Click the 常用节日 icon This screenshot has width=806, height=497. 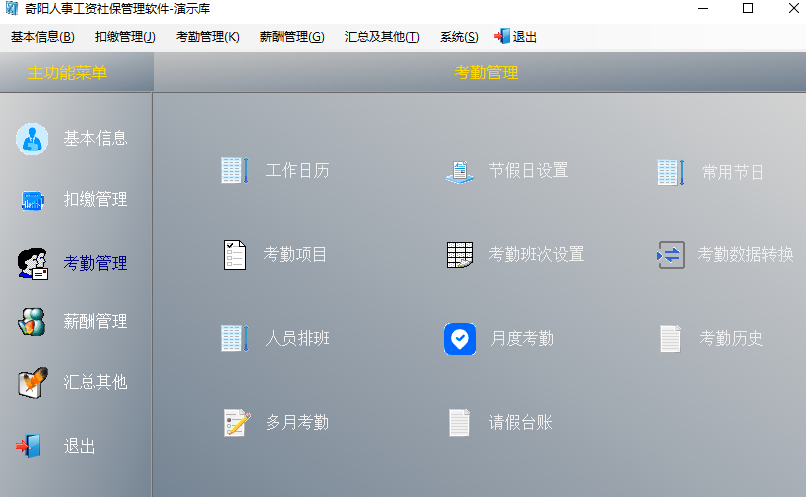[x=669, y=172]
